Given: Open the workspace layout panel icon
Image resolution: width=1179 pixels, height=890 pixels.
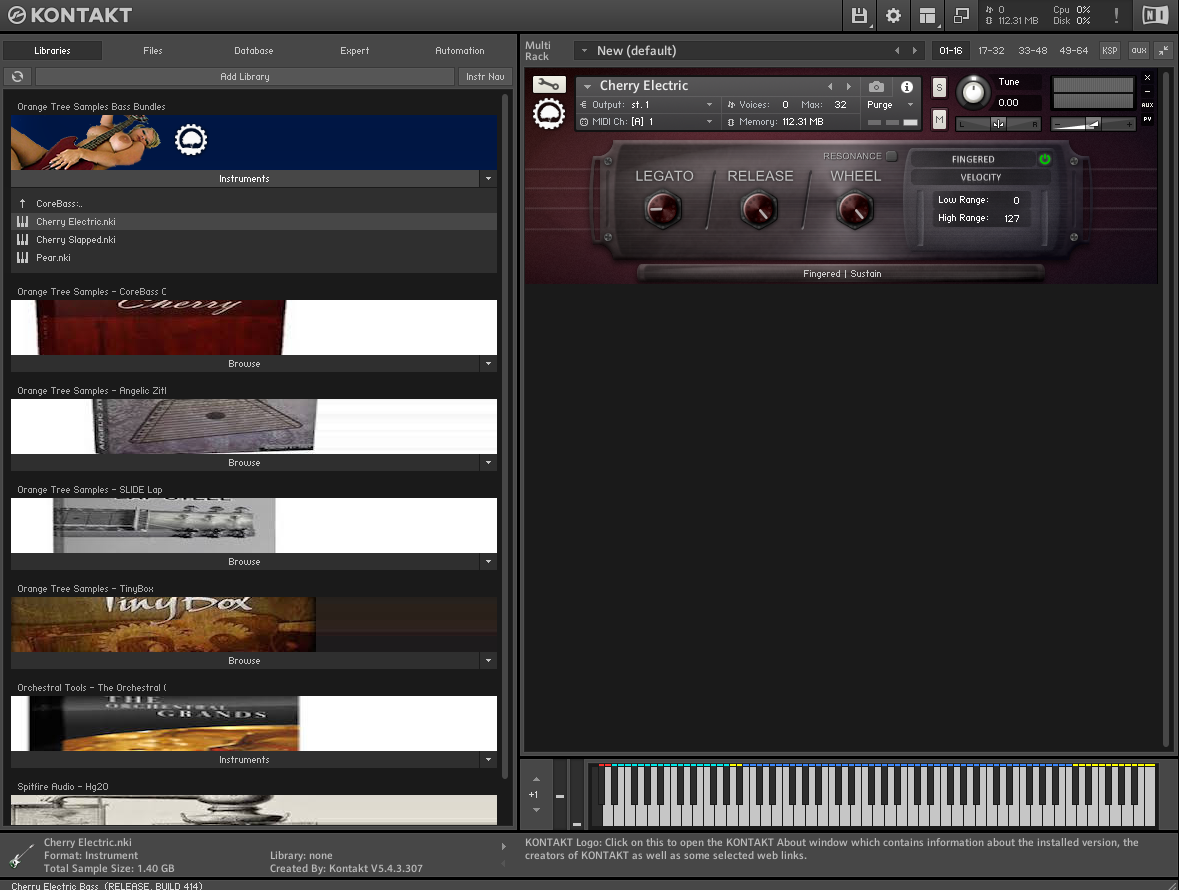Looking at the screenshot, I should (x=927, y=15).
